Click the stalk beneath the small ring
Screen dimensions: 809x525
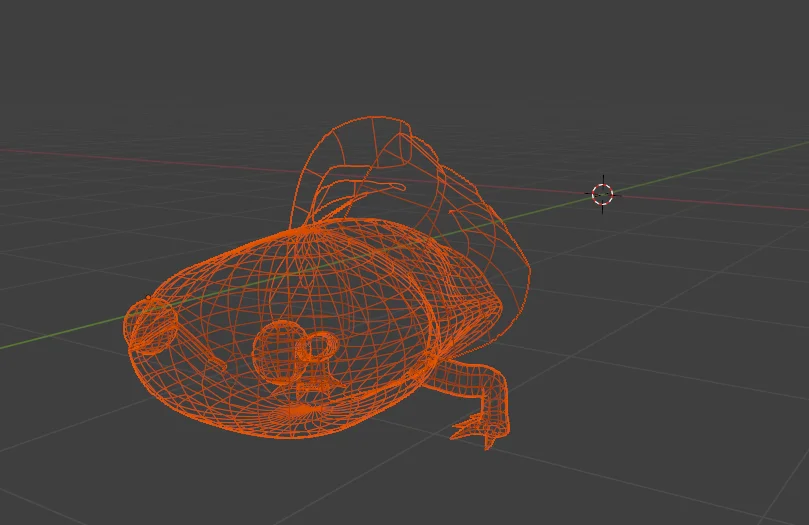click(320, 378)
